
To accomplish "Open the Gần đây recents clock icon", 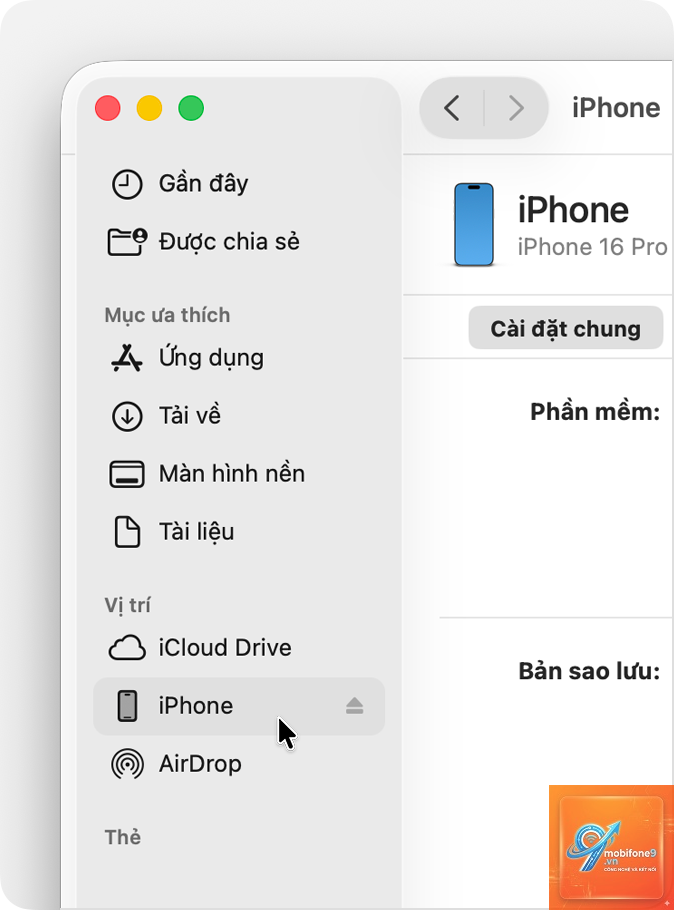I will (x=127, y=184).
